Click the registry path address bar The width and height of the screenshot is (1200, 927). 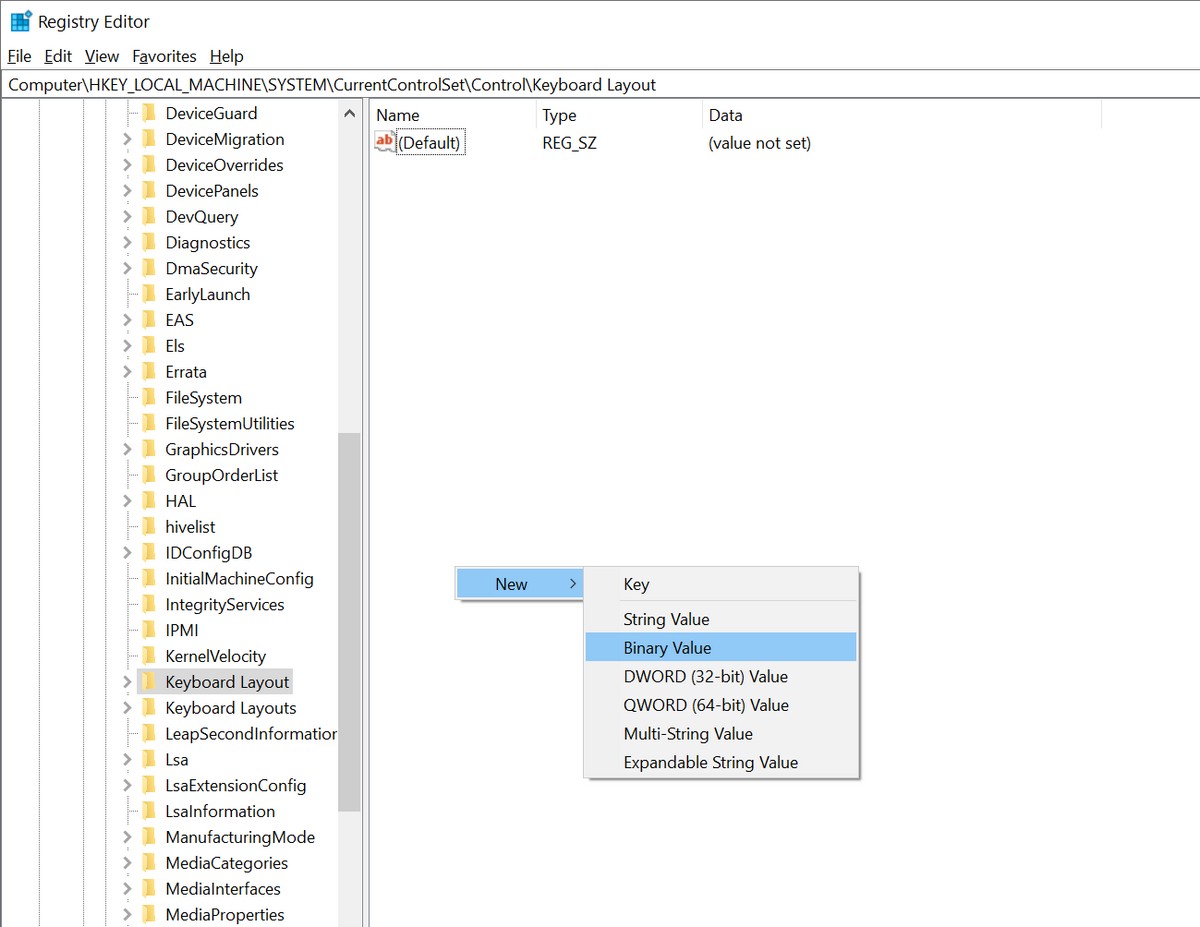pyautogui.click(x=600, y=85)
